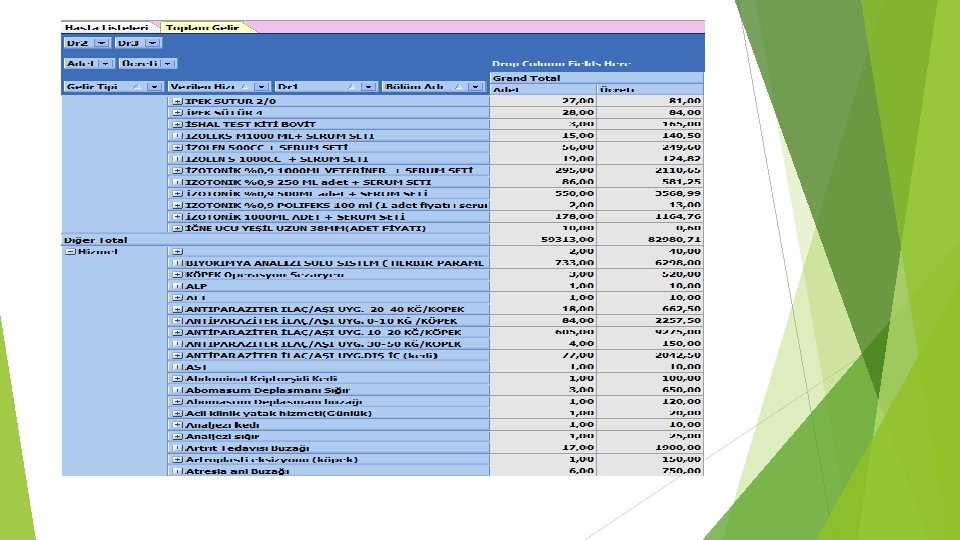Open the Adet data field dropdown
Image resolution: width=960 pixels, height=540 pixels.
(x=106, y=64)
